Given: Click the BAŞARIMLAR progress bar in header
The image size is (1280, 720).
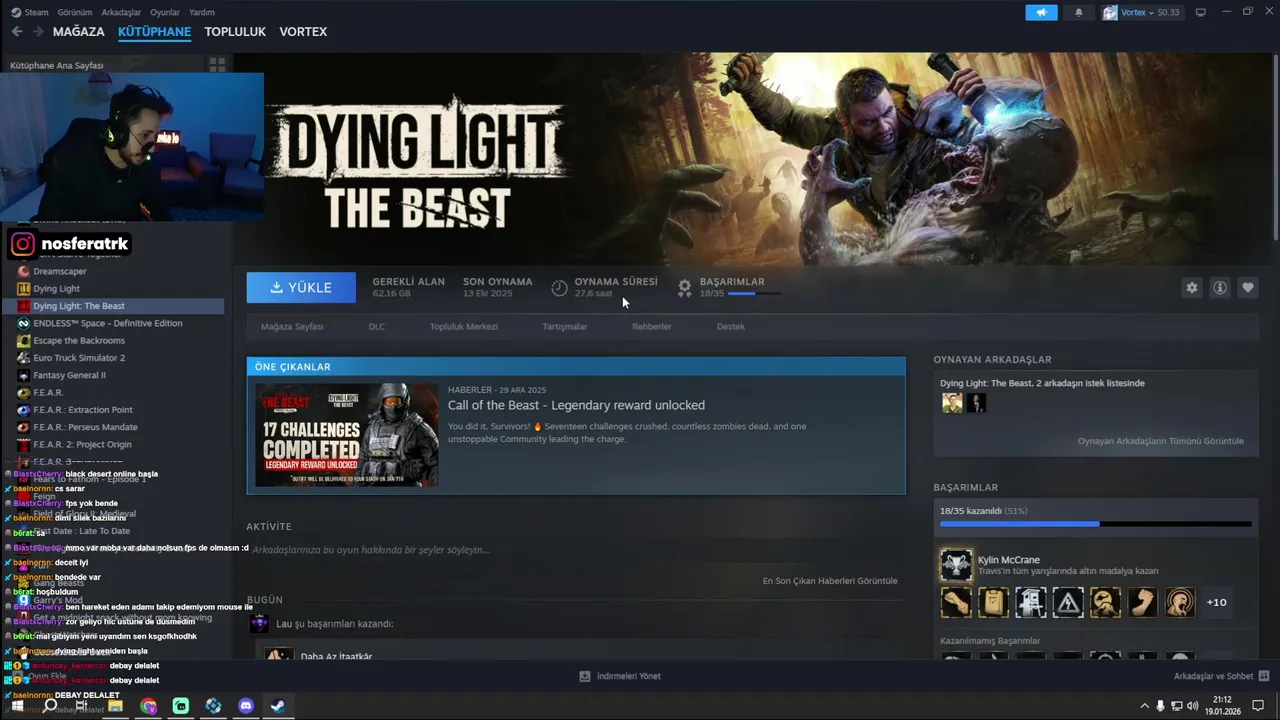Looking at the screenshot, I should [755, 294].
